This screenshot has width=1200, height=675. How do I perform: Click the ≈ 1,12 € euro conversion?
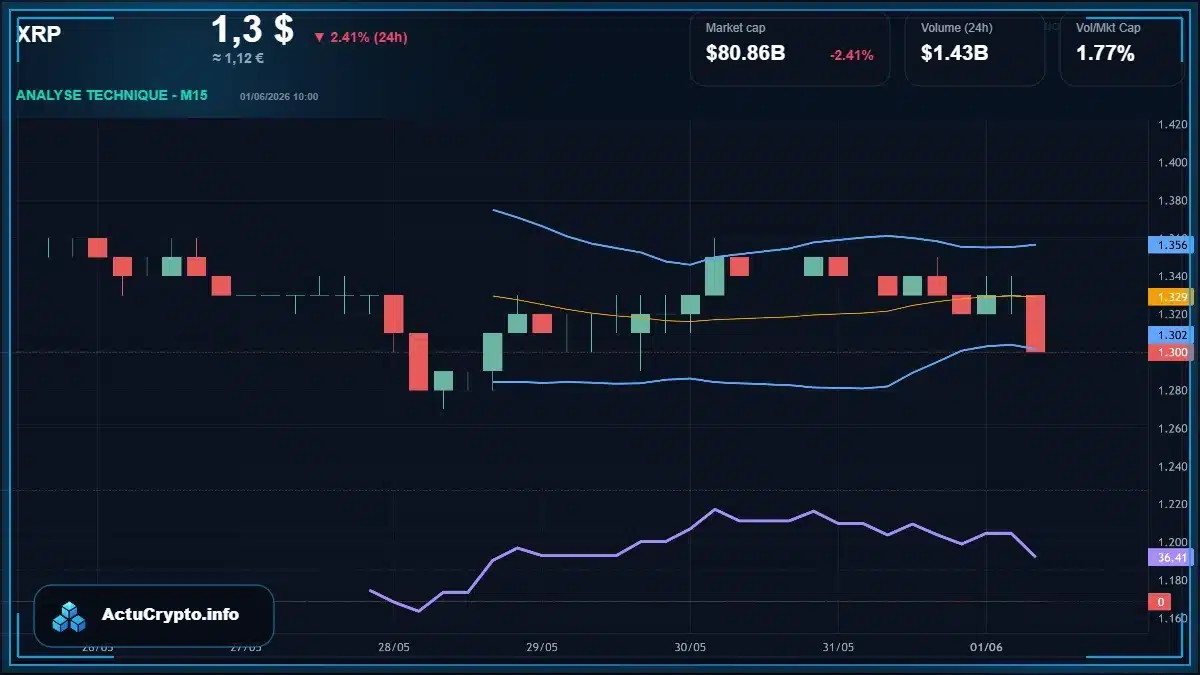point(238,58)
